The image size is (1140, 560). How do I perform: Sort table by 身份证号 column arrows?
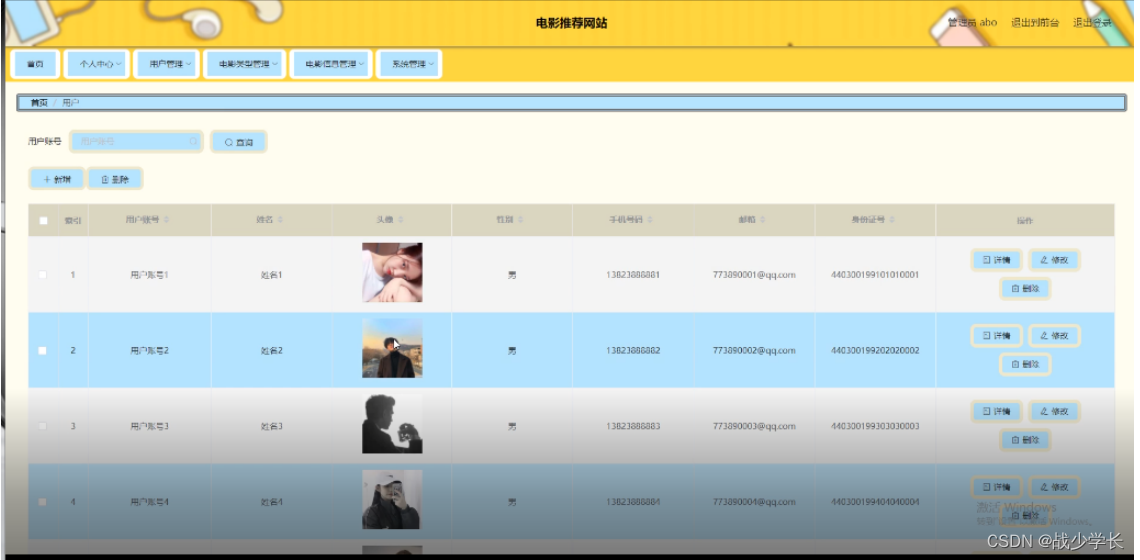892,220
